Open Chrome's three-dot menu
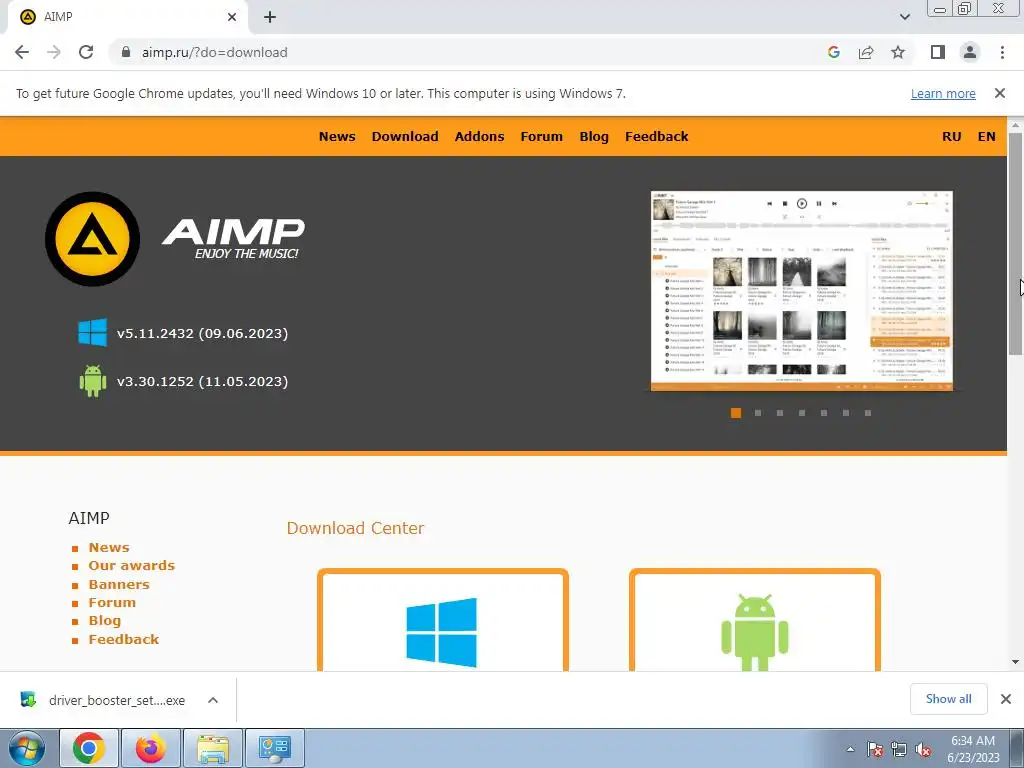 [x=1002, y=52]
